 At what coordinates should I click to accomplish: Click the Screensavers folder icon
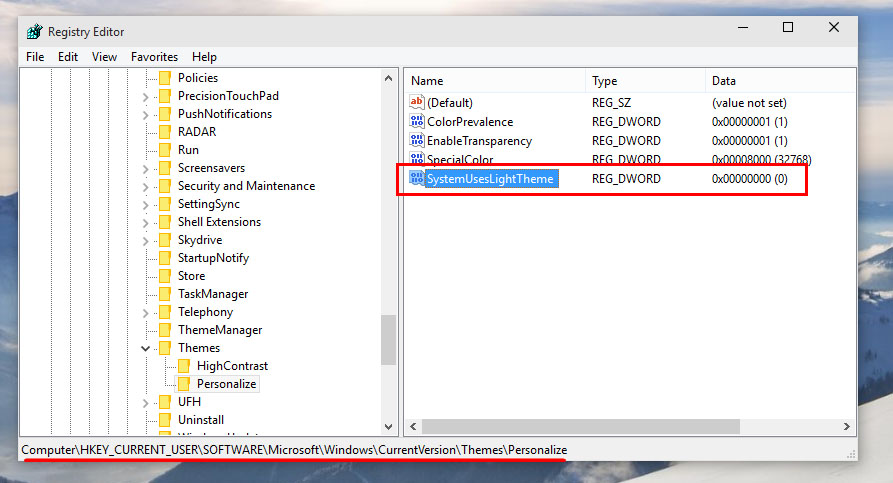[x=165, y=168]
